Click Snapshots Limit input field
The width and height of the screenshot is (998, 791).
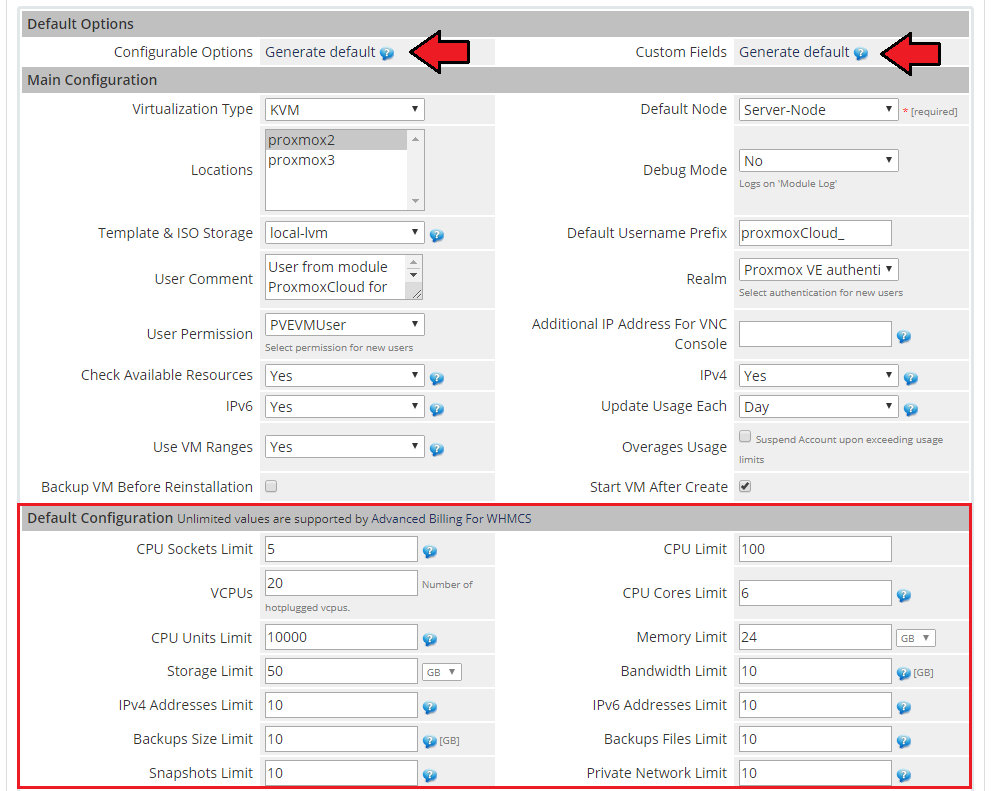pos(341,773)
